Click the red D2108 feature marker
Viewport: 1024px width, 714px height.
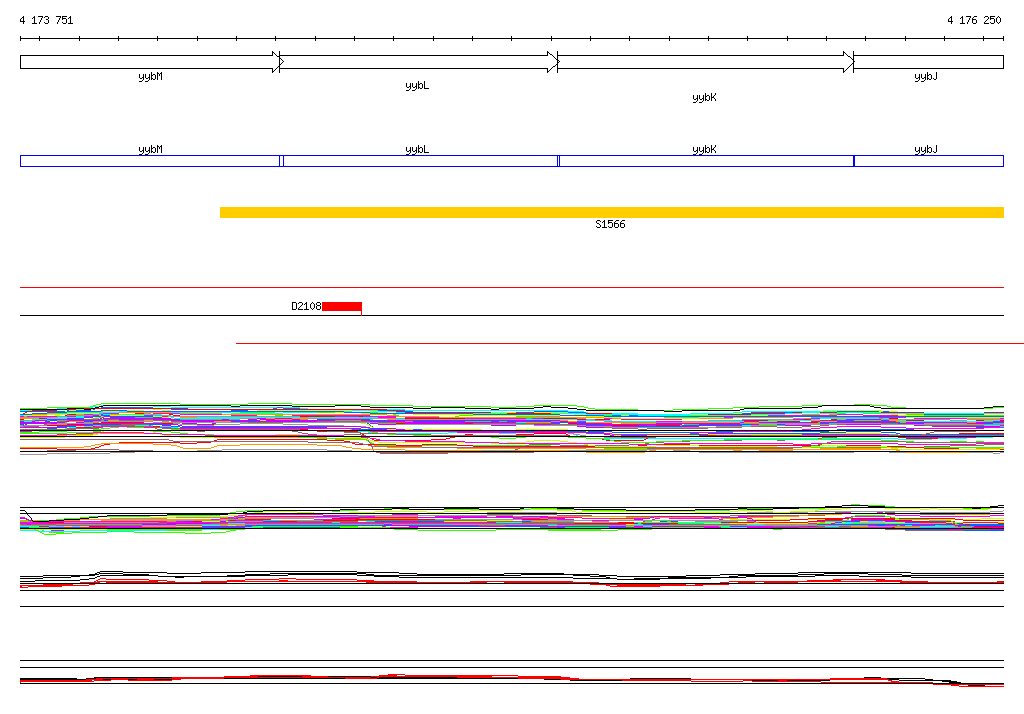(342, 306)
